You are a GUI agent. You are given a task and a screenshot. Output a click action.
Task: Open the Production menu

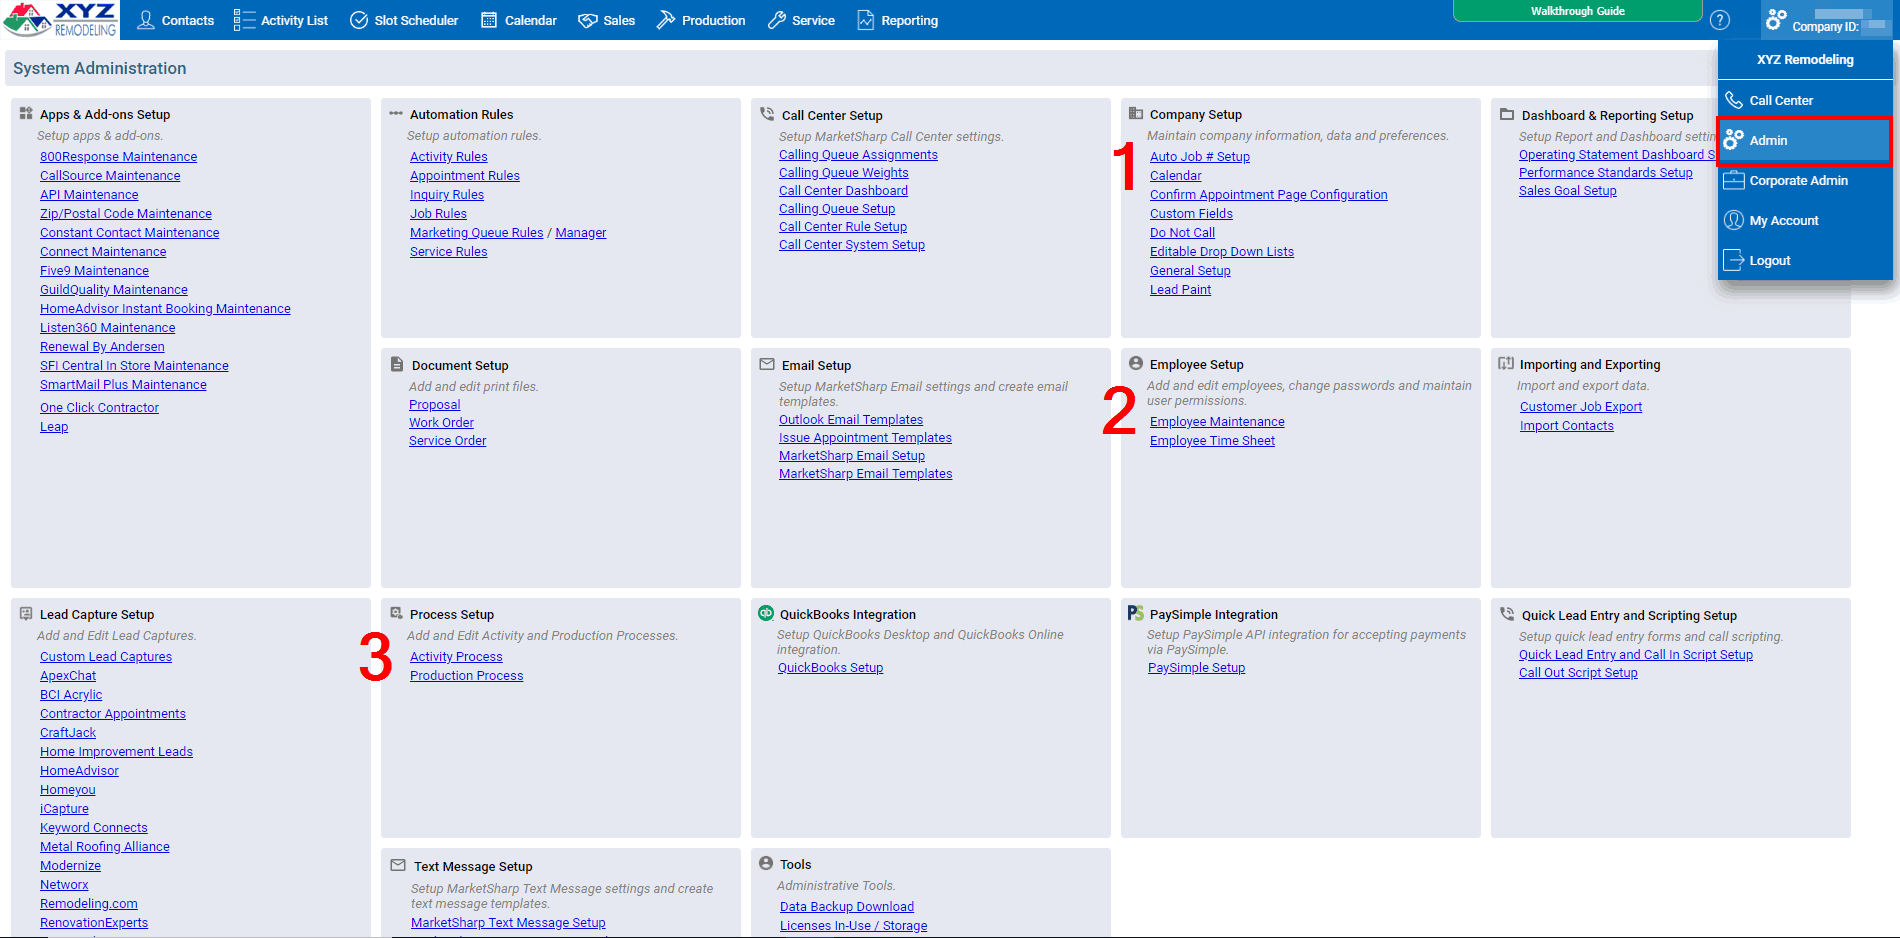[x=701, y=20]
